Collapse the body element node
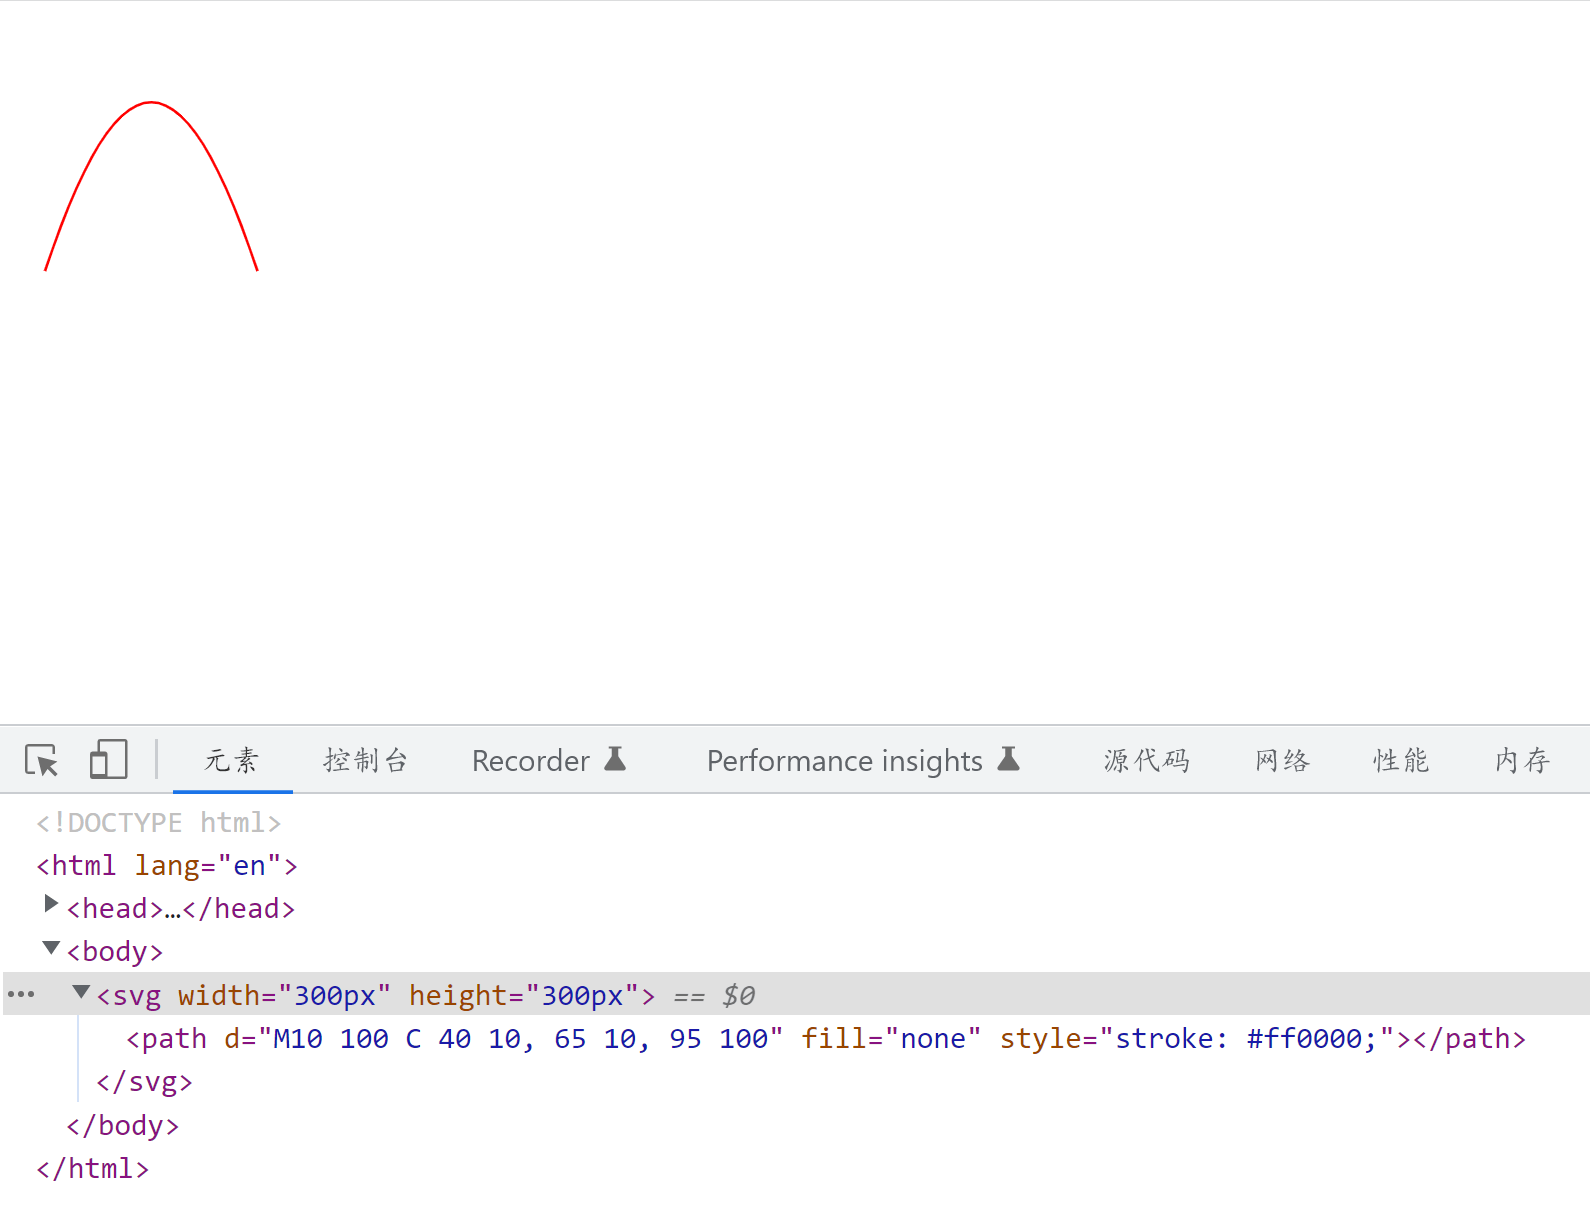 click(51, 946)
